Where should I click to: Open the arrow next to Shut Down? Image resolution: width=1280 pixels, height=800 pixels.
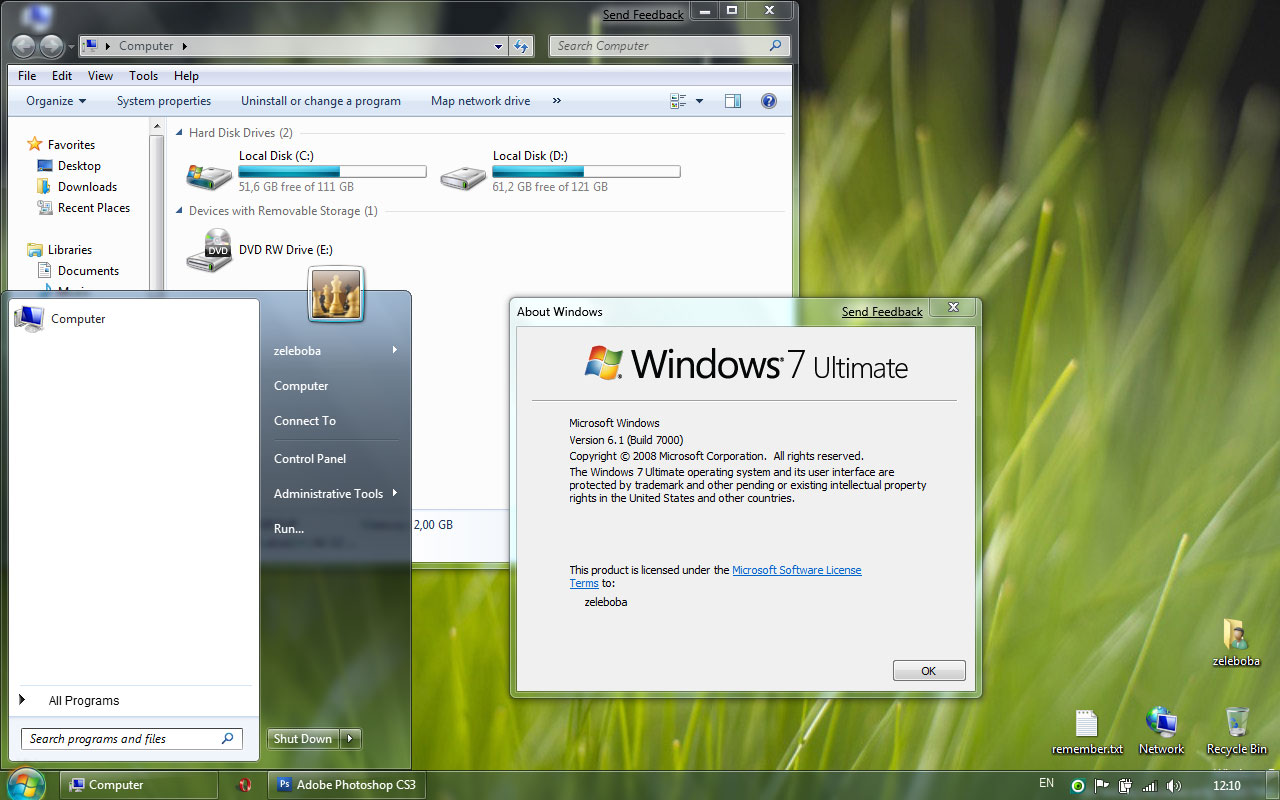point(350,739)
